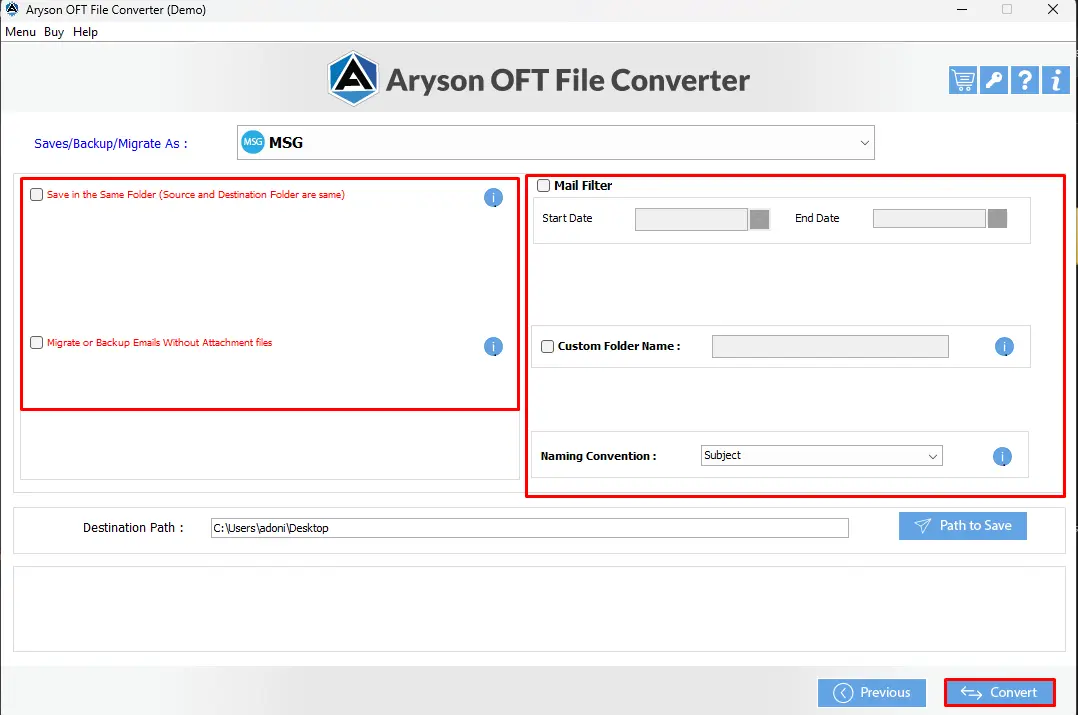Open the Buy menu
Image resolution: width=1078 pixels, height=715 pixels.
click(54, 32)
